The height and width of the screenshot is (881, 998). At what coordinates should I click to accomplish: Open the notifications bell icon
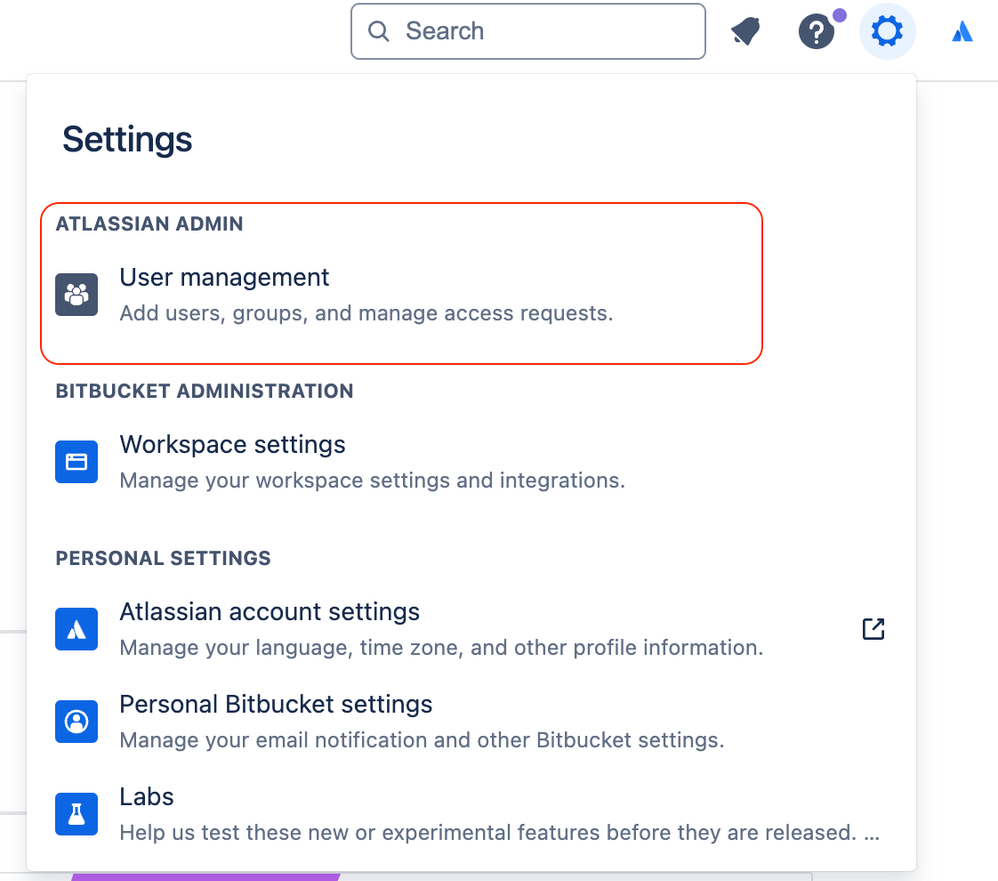pyautogui.click(x=745, y=31)
